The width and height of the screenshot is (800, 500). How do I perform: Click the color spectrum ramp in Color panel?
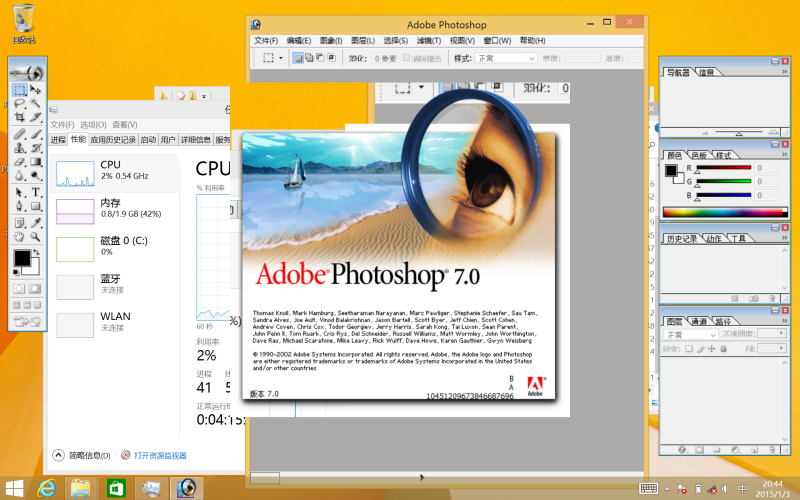[724, 212]
